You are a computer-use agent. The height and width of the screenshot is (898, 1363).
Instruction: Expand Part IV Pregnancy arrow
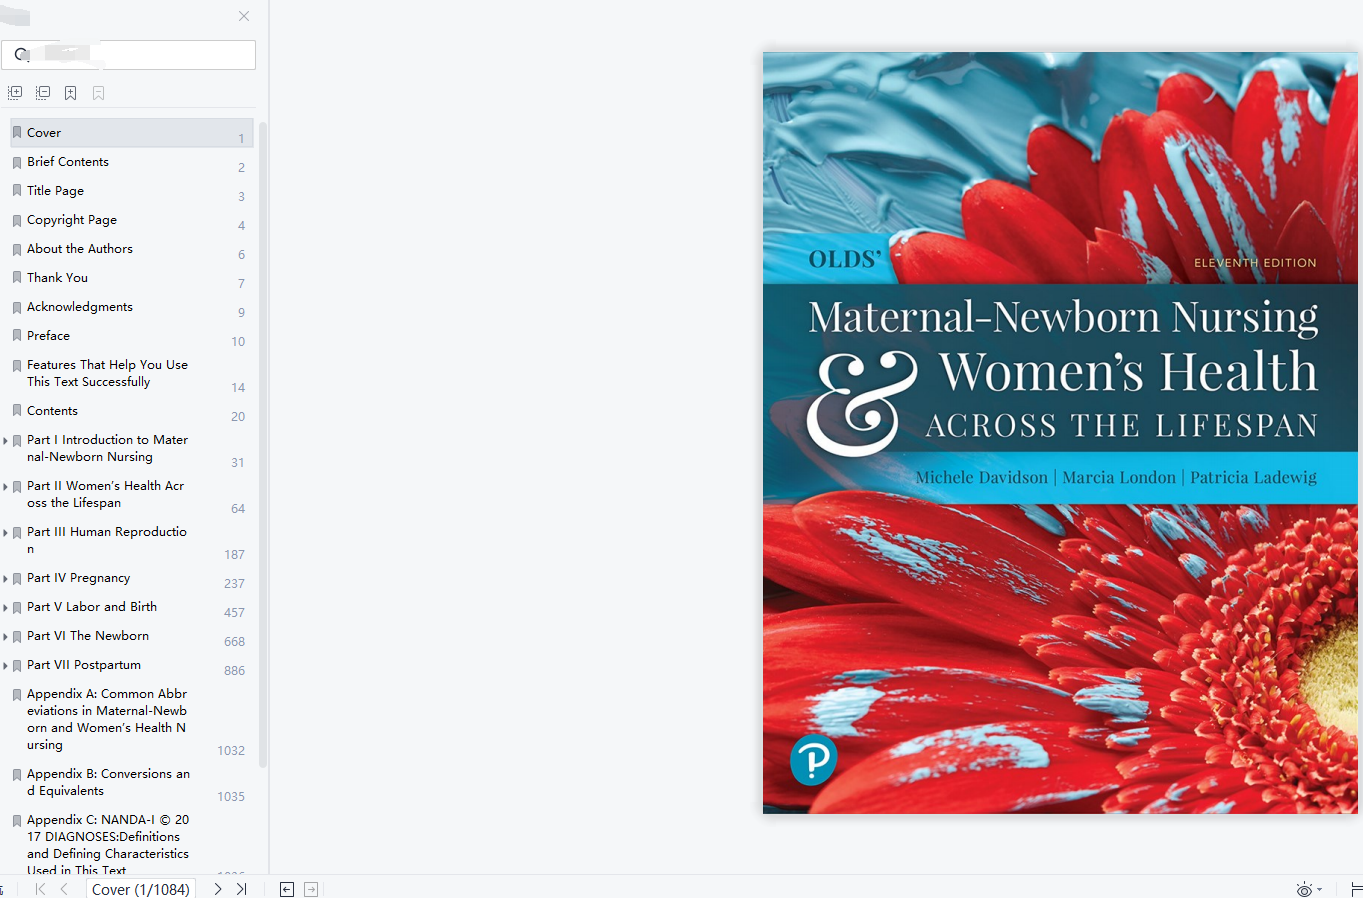tap(6, 579)
